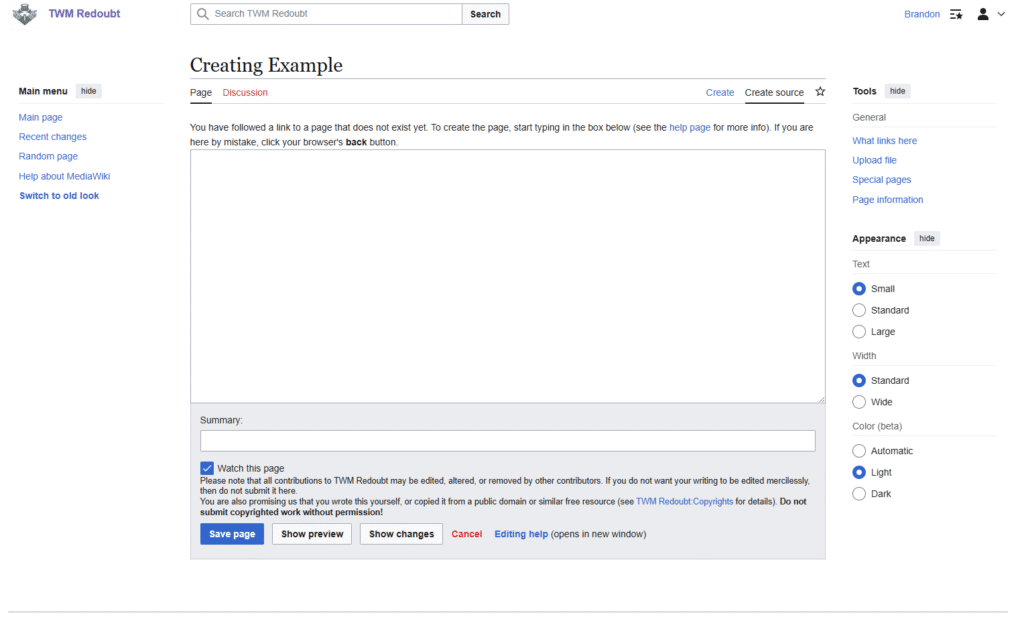
Task: Expand the personal tools dropdown arrow
Action: 1001,14
